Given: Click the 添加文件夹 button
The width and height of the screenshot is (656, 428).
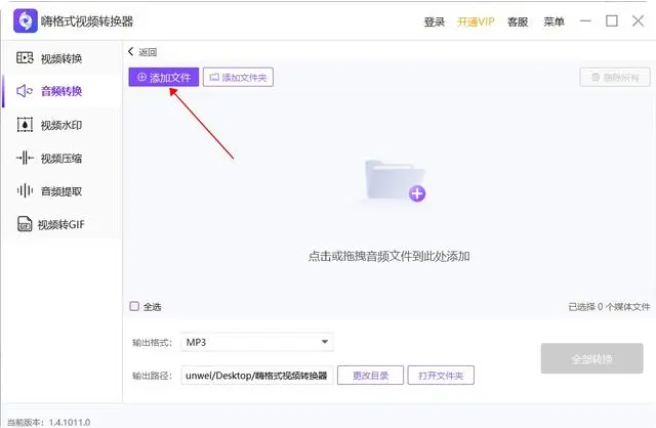Looking at the screenshot, I should click(x=238, y=77).
